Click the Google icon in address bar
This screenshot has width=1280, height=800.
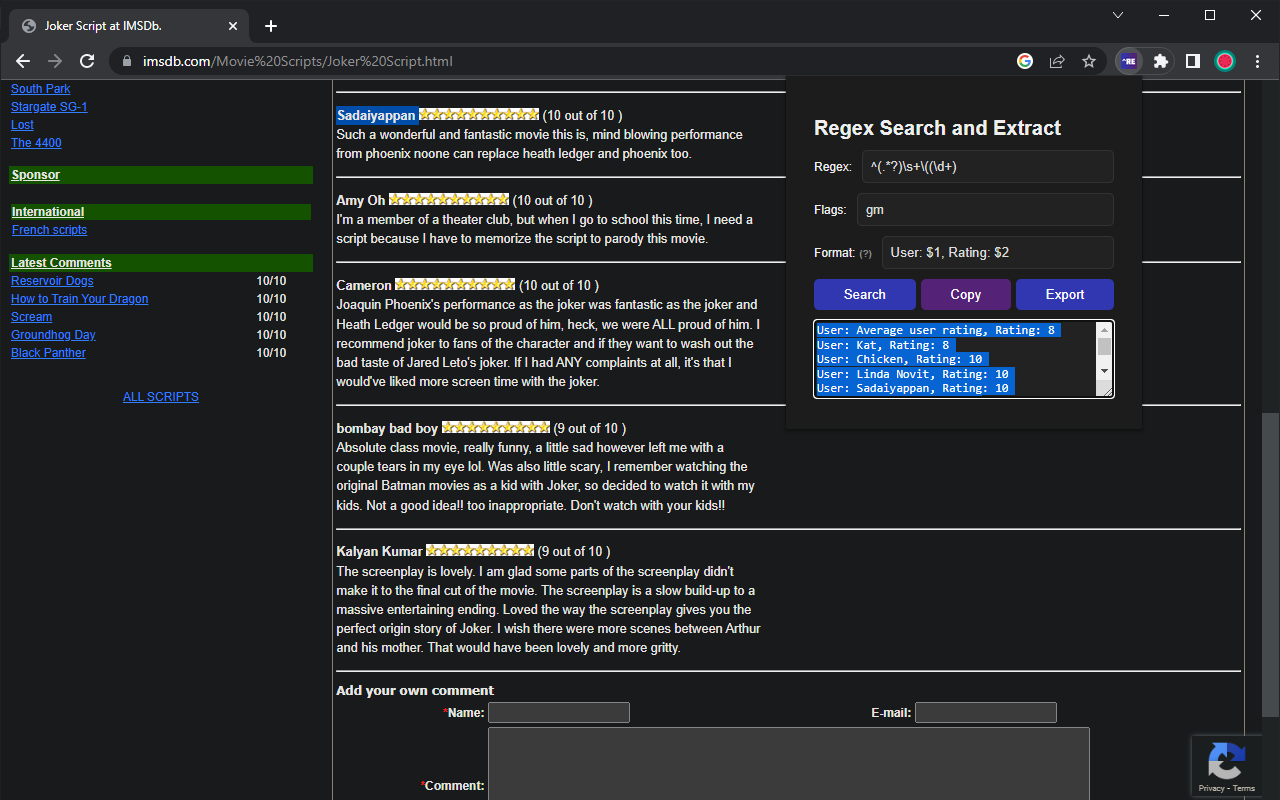[x=1025, y=61]
